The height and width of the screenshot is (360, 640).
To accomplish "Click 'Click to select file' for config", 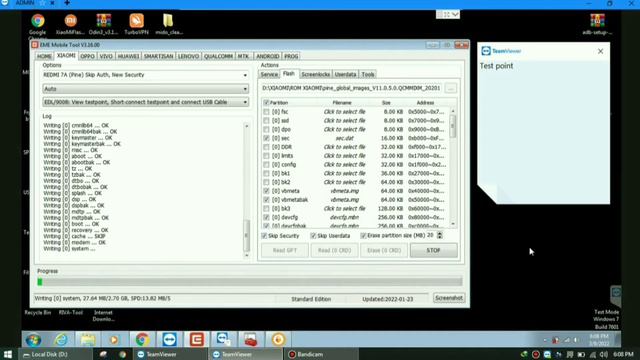I will point(344,164).
